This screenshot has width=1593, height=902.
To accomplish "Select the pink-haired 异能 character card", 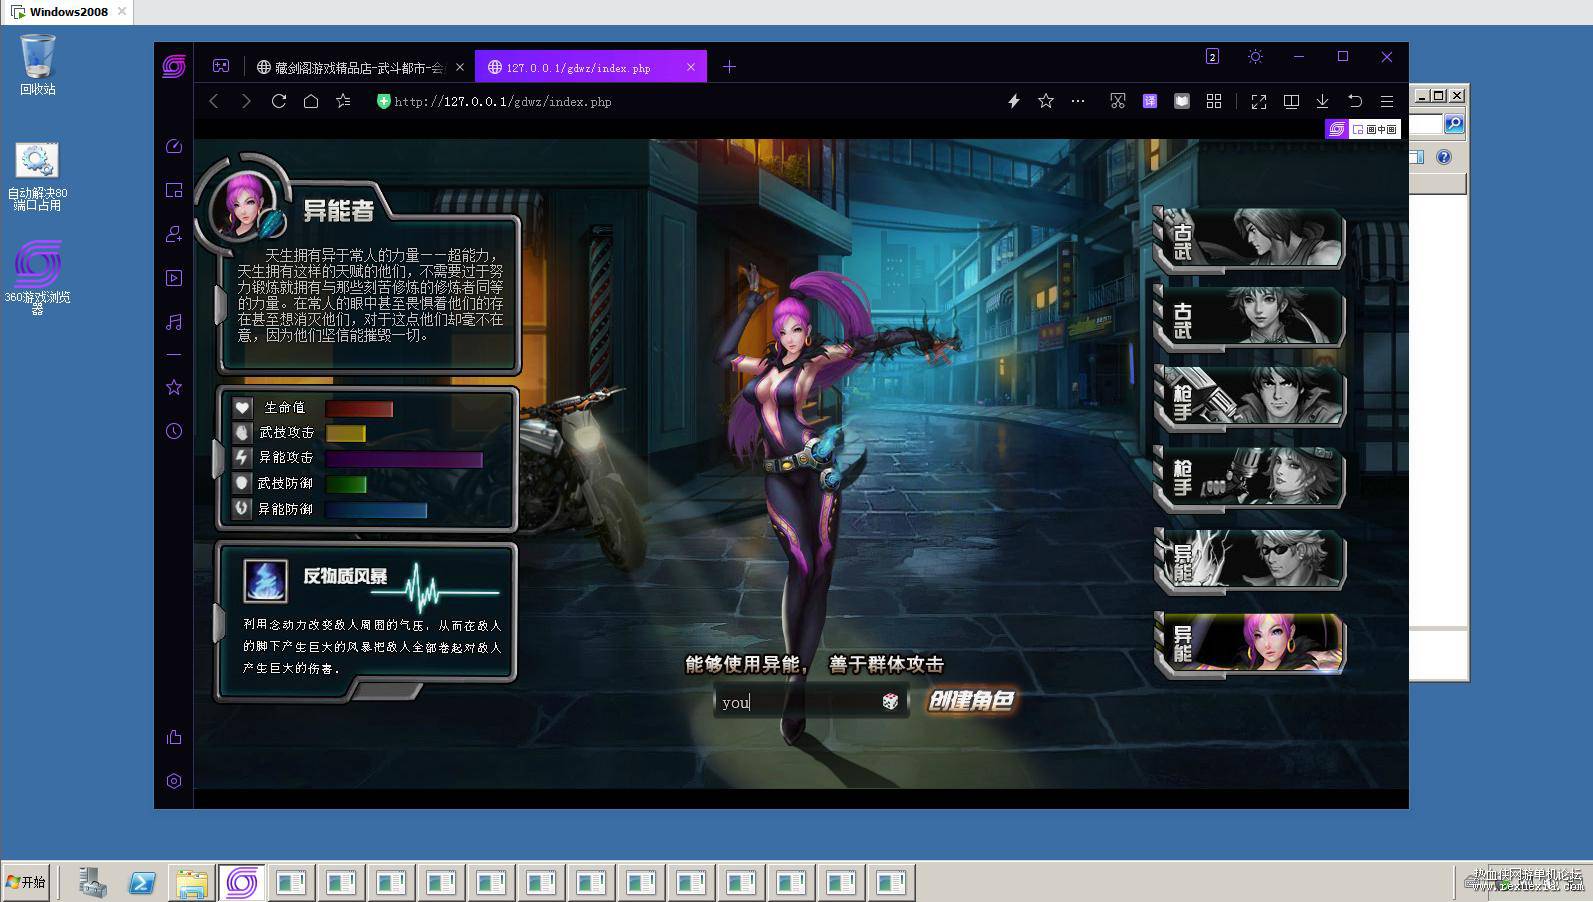I will [1250, 643].
